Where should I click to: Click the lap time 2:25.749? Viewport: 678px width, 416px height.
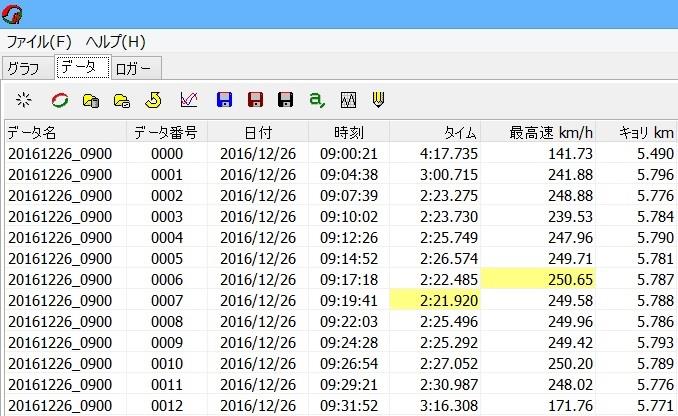(448, 237)
